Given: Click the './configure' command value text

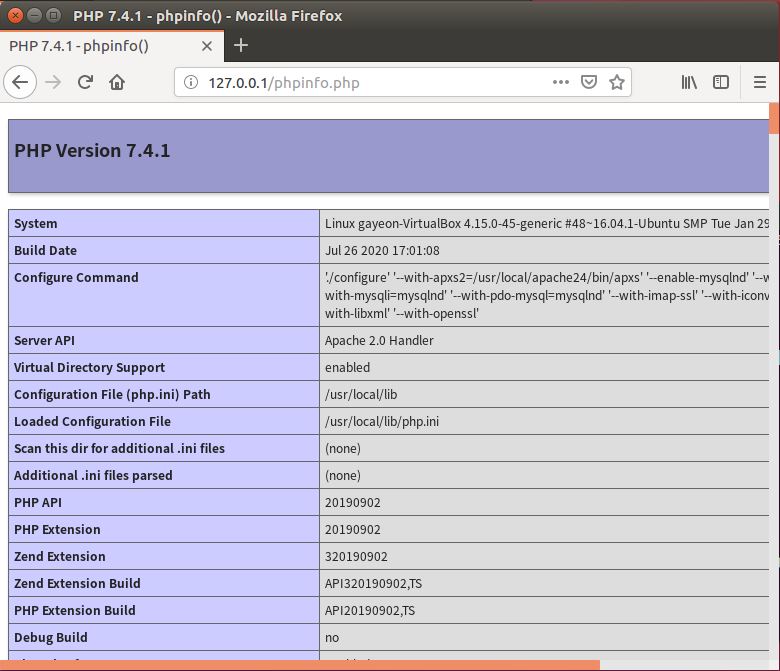Looking at the screenshot, I should (x=547, y=295).
